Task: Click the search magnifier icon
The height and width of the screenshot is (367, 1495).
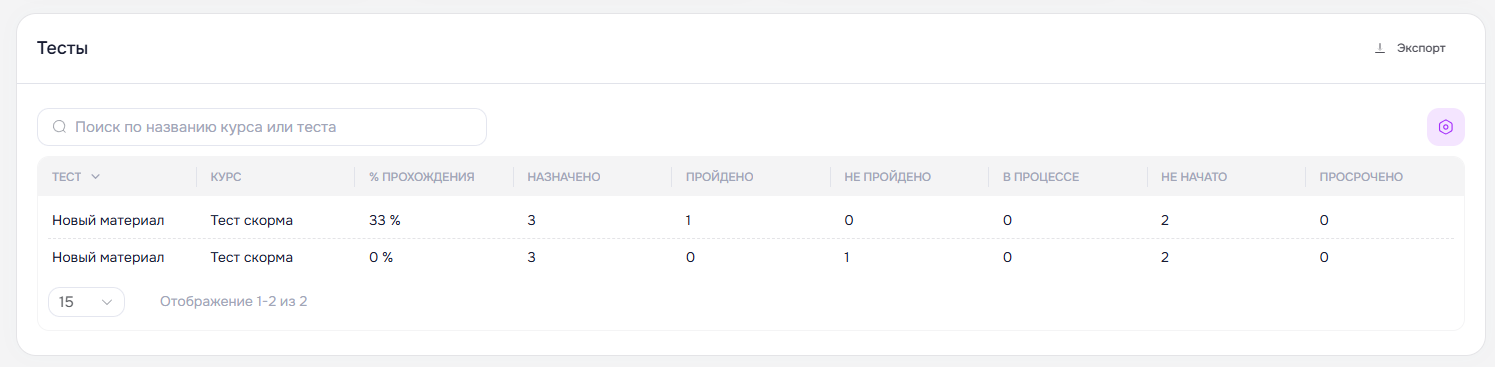Action: pyautogui.click(x=59, y=127)
